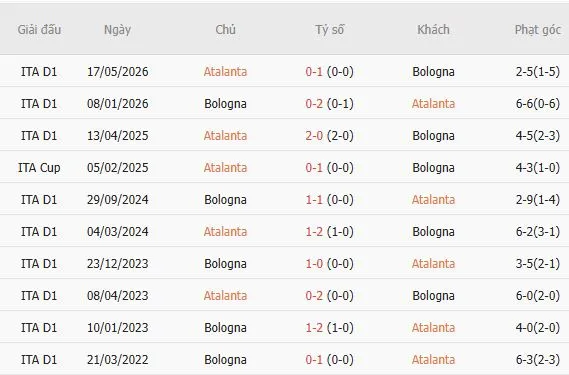Open Atalanta home team on 08/04/2023
Screen dimensions: 569x375
pyautogui.click(x=225, y=295)
